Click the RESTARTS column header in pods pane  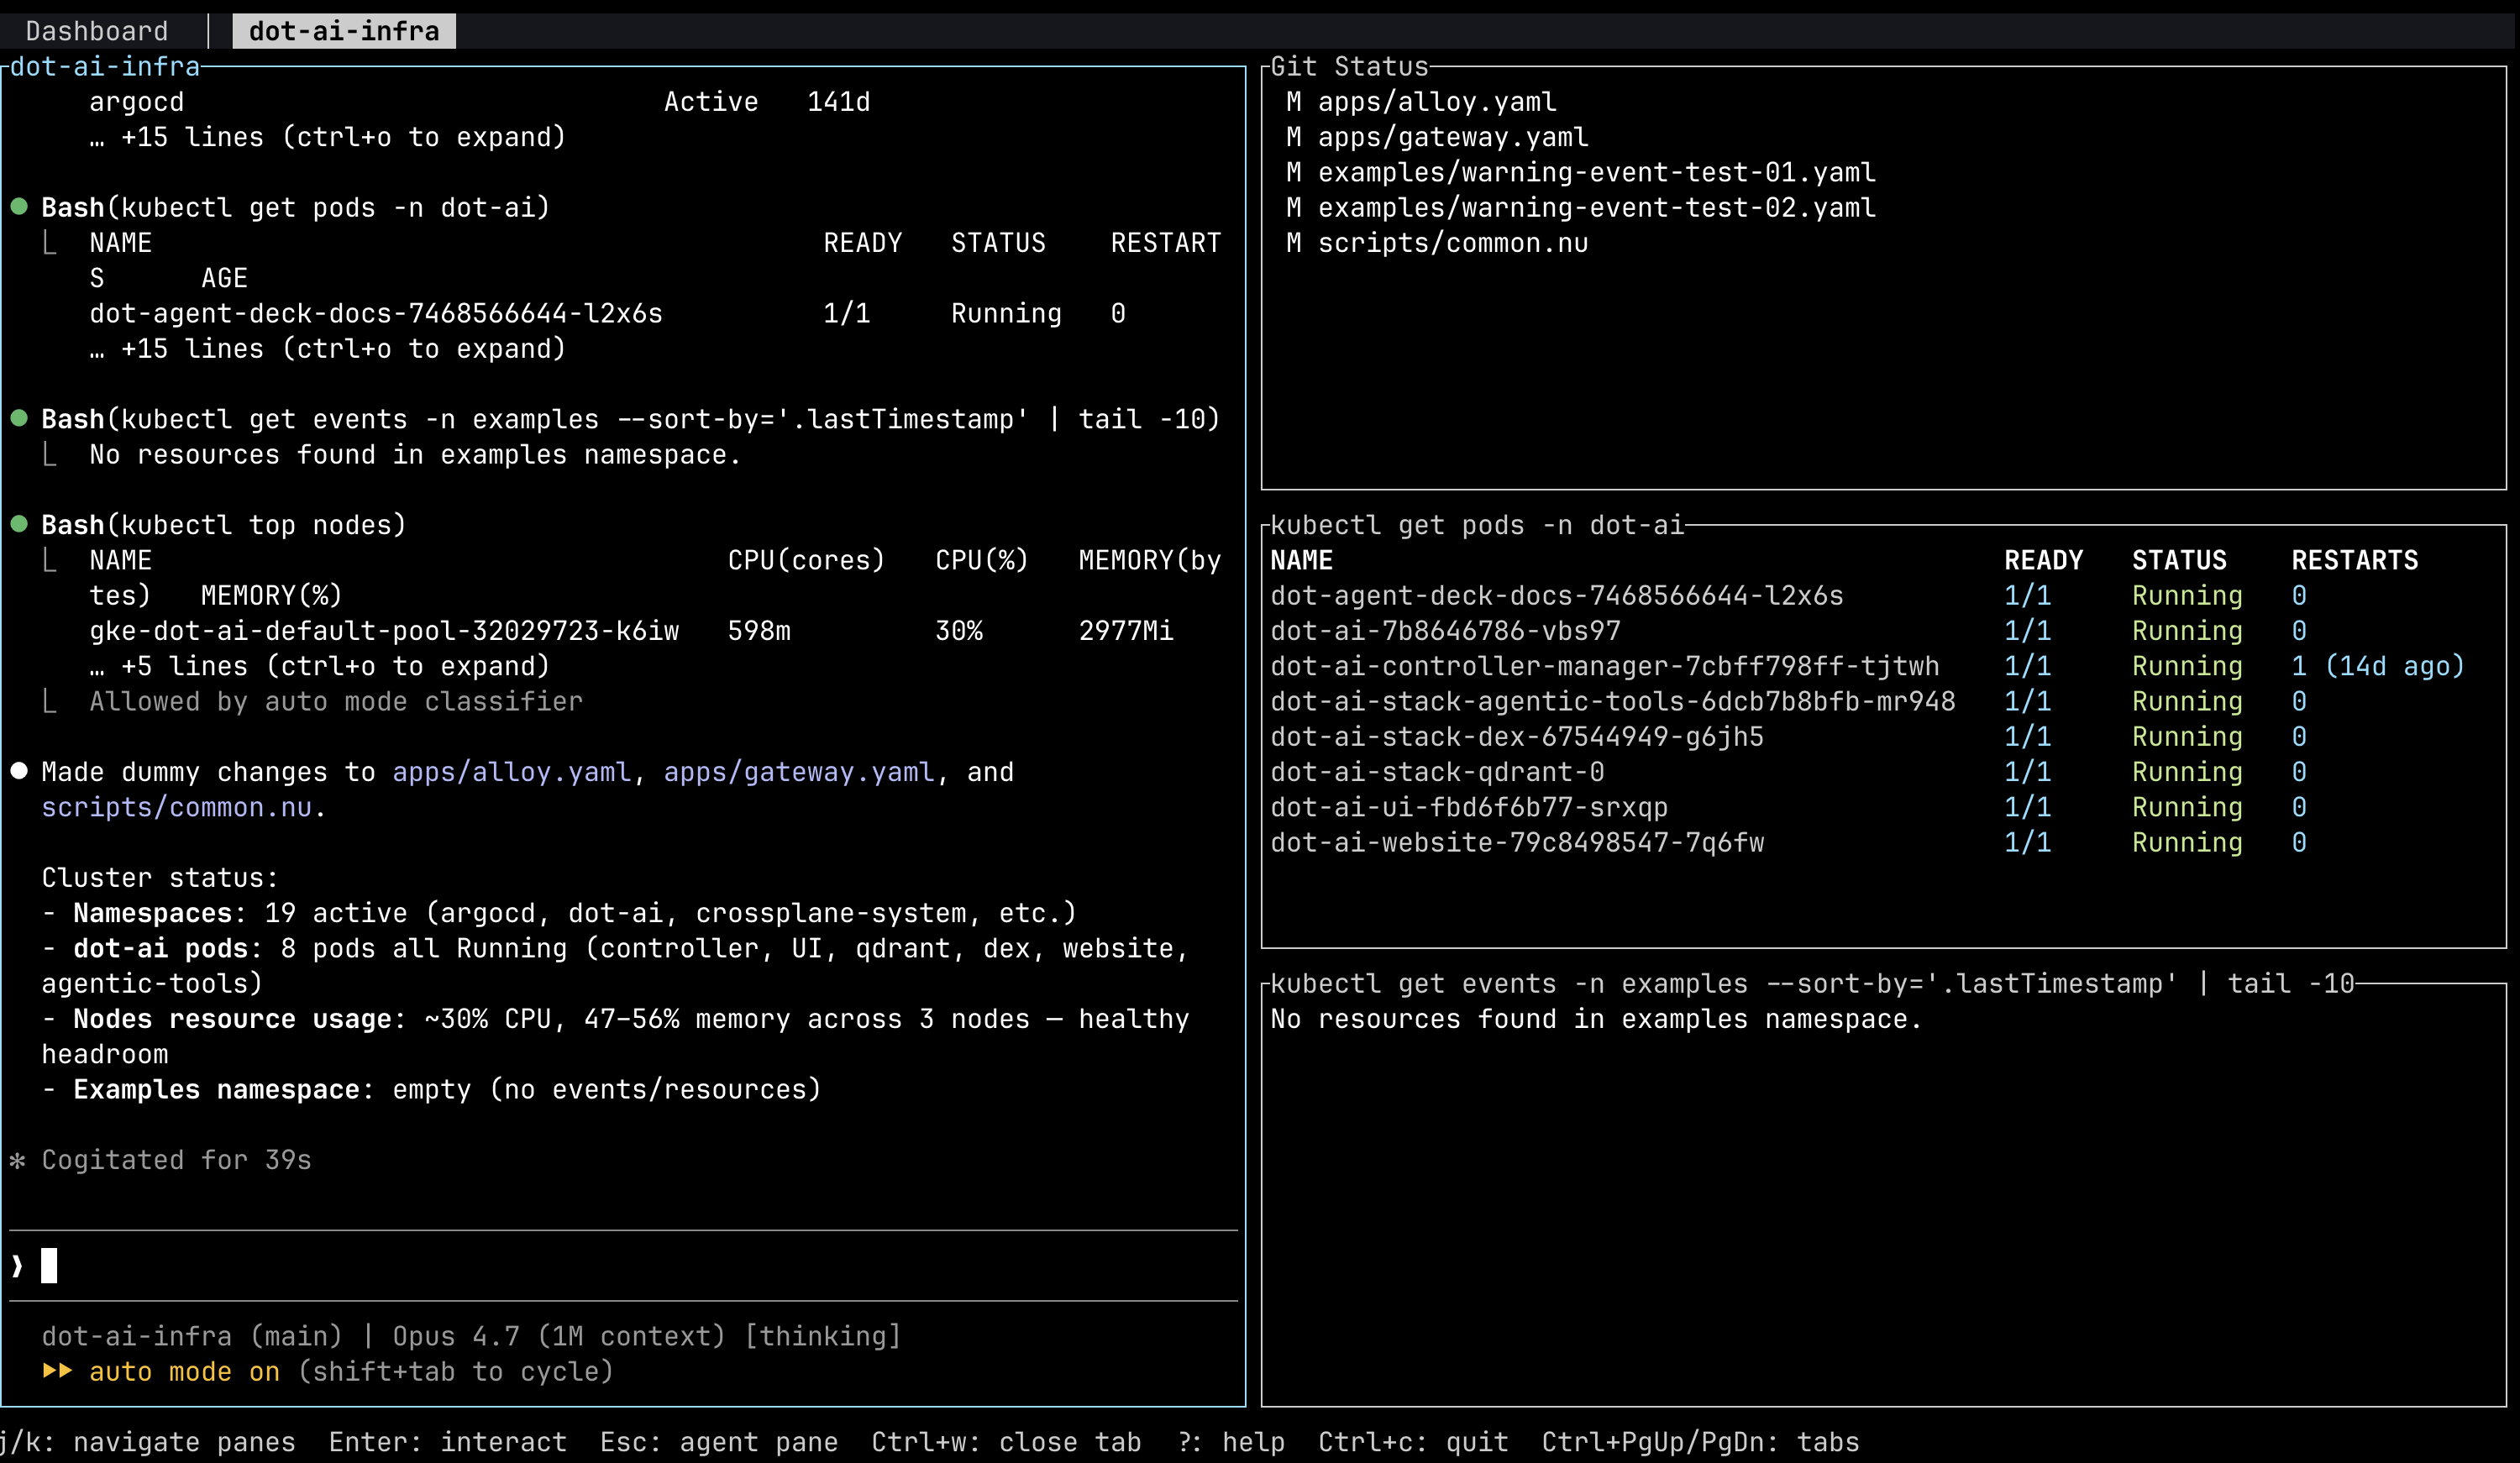click(x=2354, y=560)
